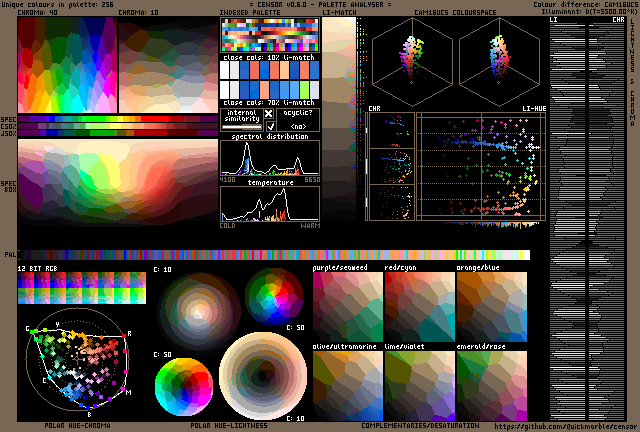Open the olive/ultramarine desaturation tile
The height and width of the screenshot is (432, 640).
[x=348, y=386]
